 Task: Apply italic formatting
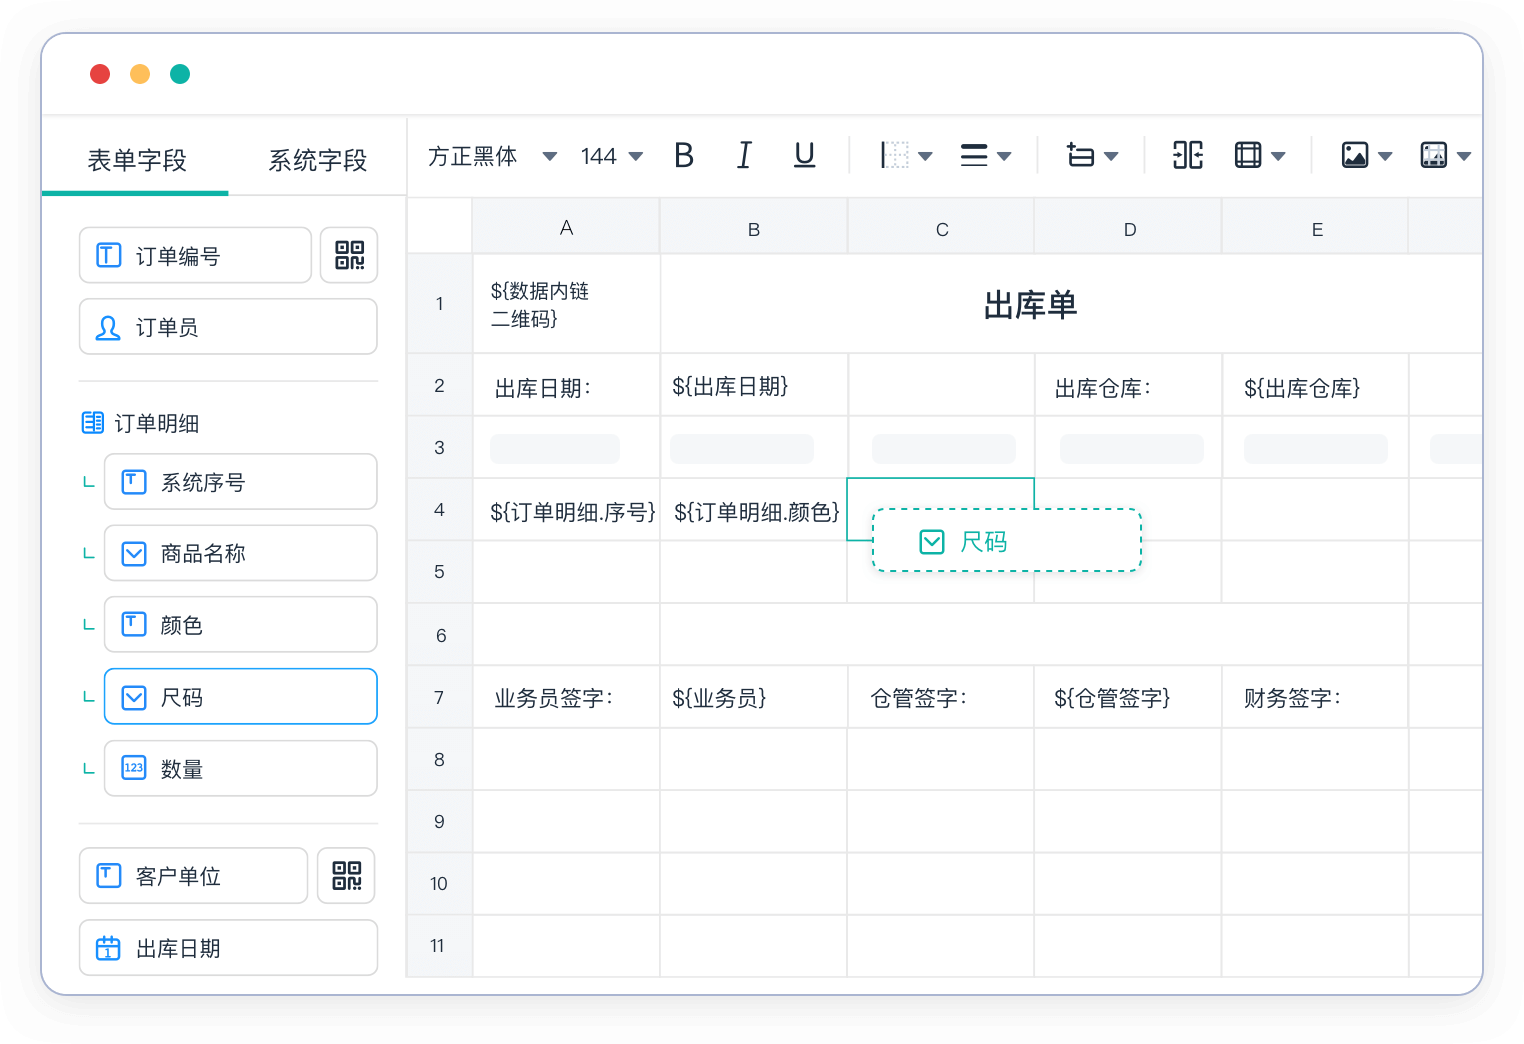tap(744, 156)
